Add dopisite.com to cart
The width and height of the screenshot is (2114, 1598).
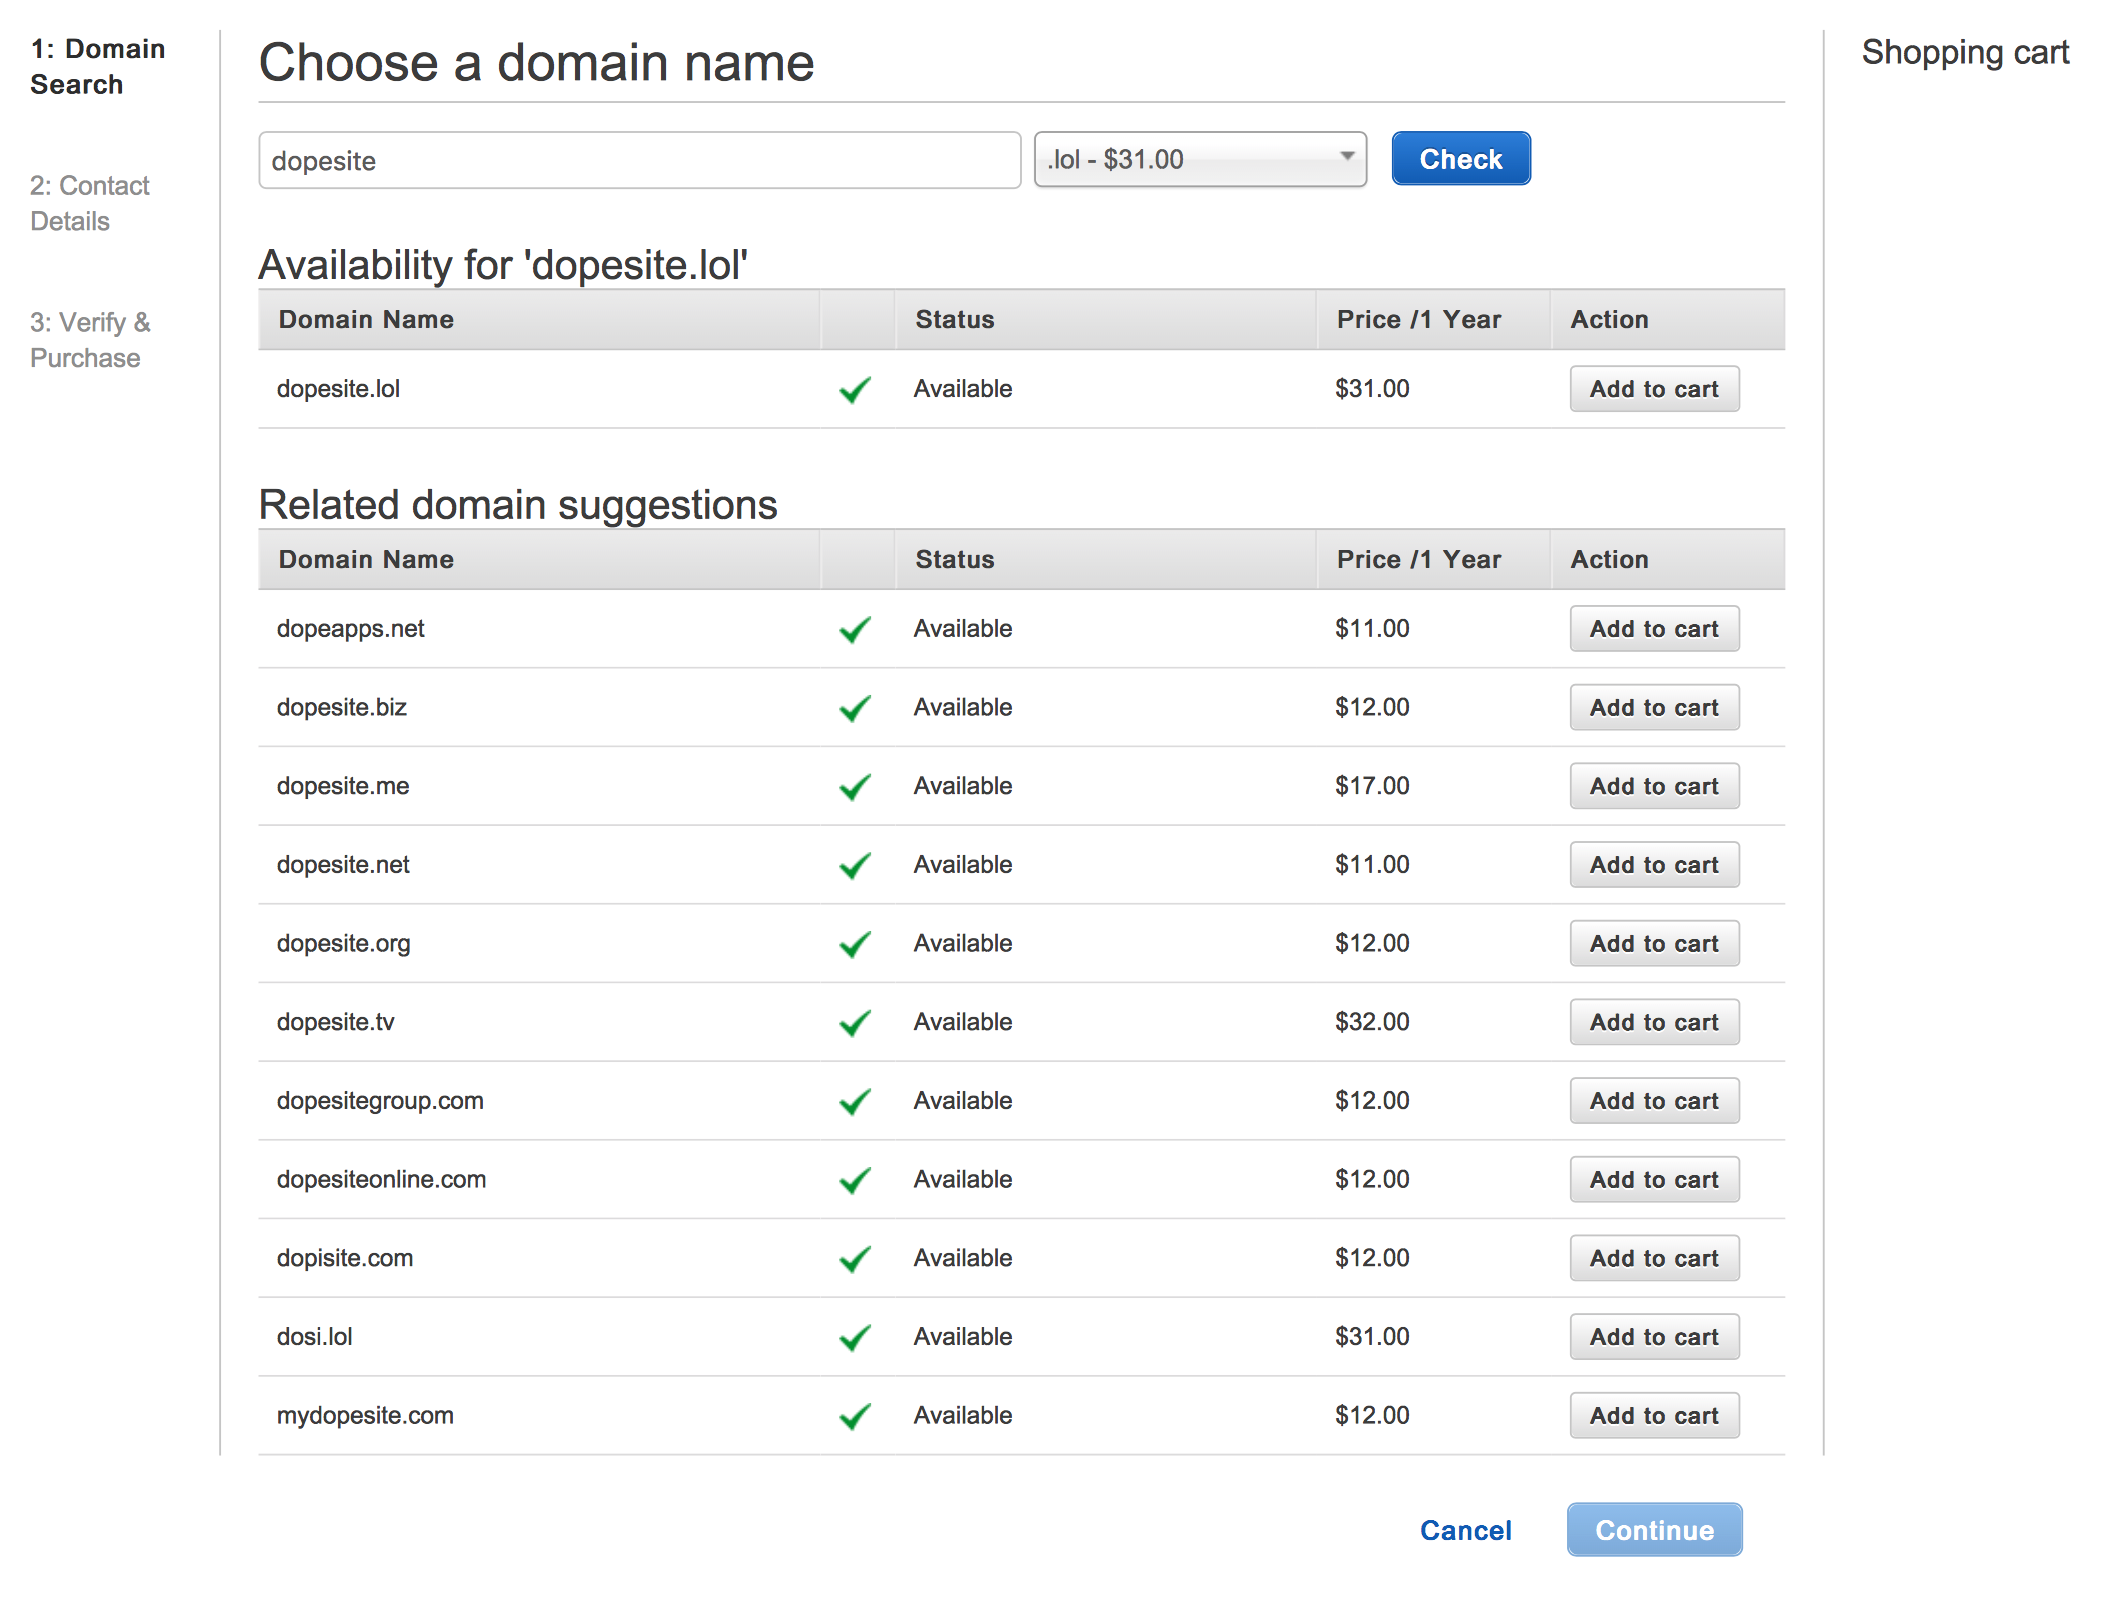[1654, 1258]
